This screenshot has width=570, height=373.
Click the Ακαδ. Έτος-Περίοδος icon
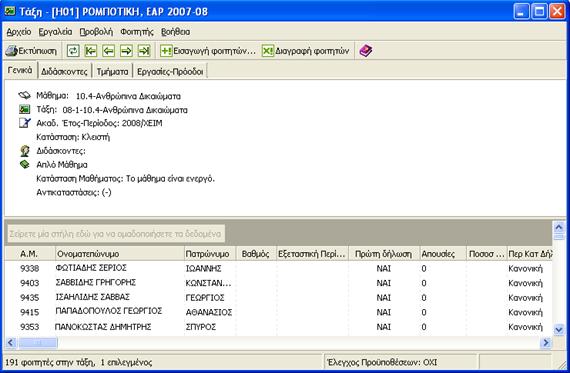pos(25,123)
